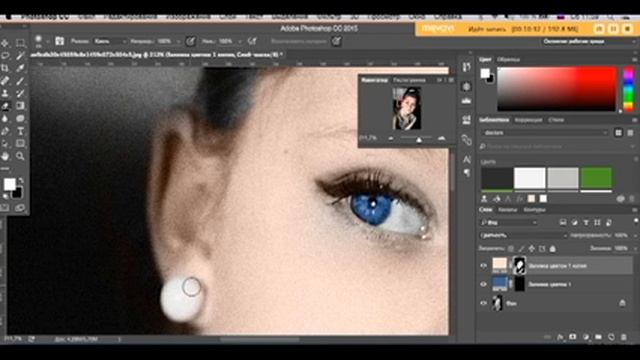Toggle lock all on selected layer
Image resolution: width=640 pixels, height=360 pixels.
click(553, 249)
